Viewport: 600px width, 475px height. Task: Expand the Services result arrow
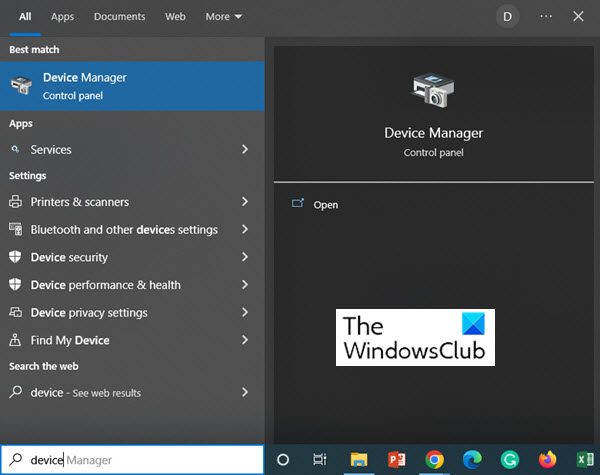click(x=245, y=150)
